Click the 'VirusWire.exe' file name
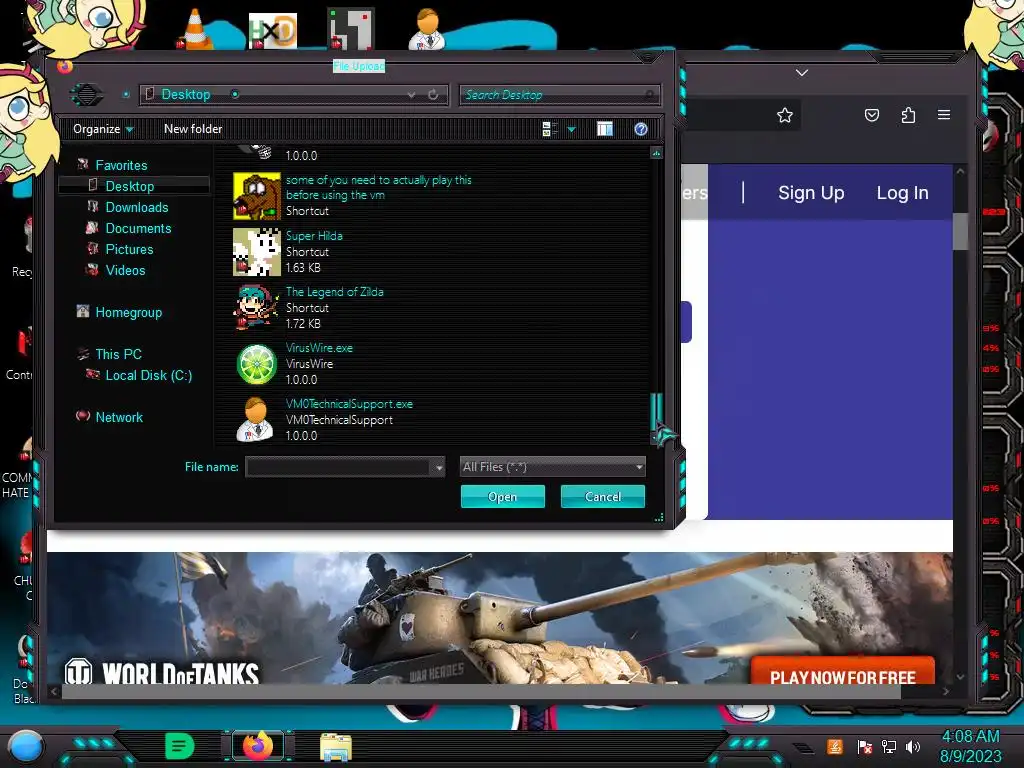 [x=319, y=348]
